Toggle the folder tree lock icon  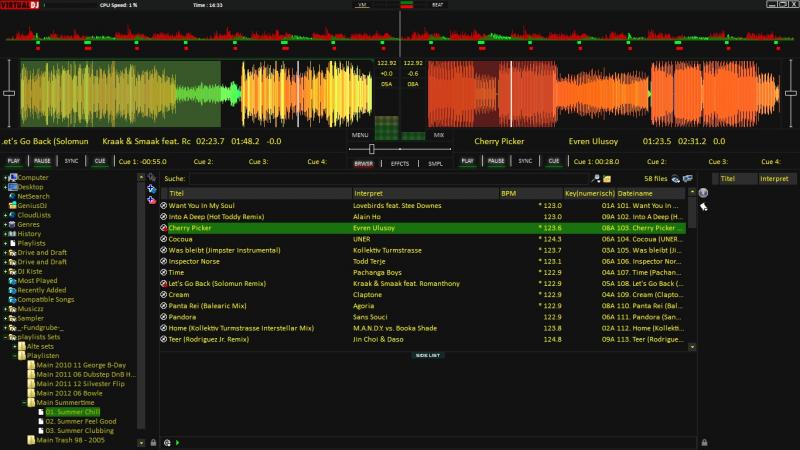tap(153, 443)
